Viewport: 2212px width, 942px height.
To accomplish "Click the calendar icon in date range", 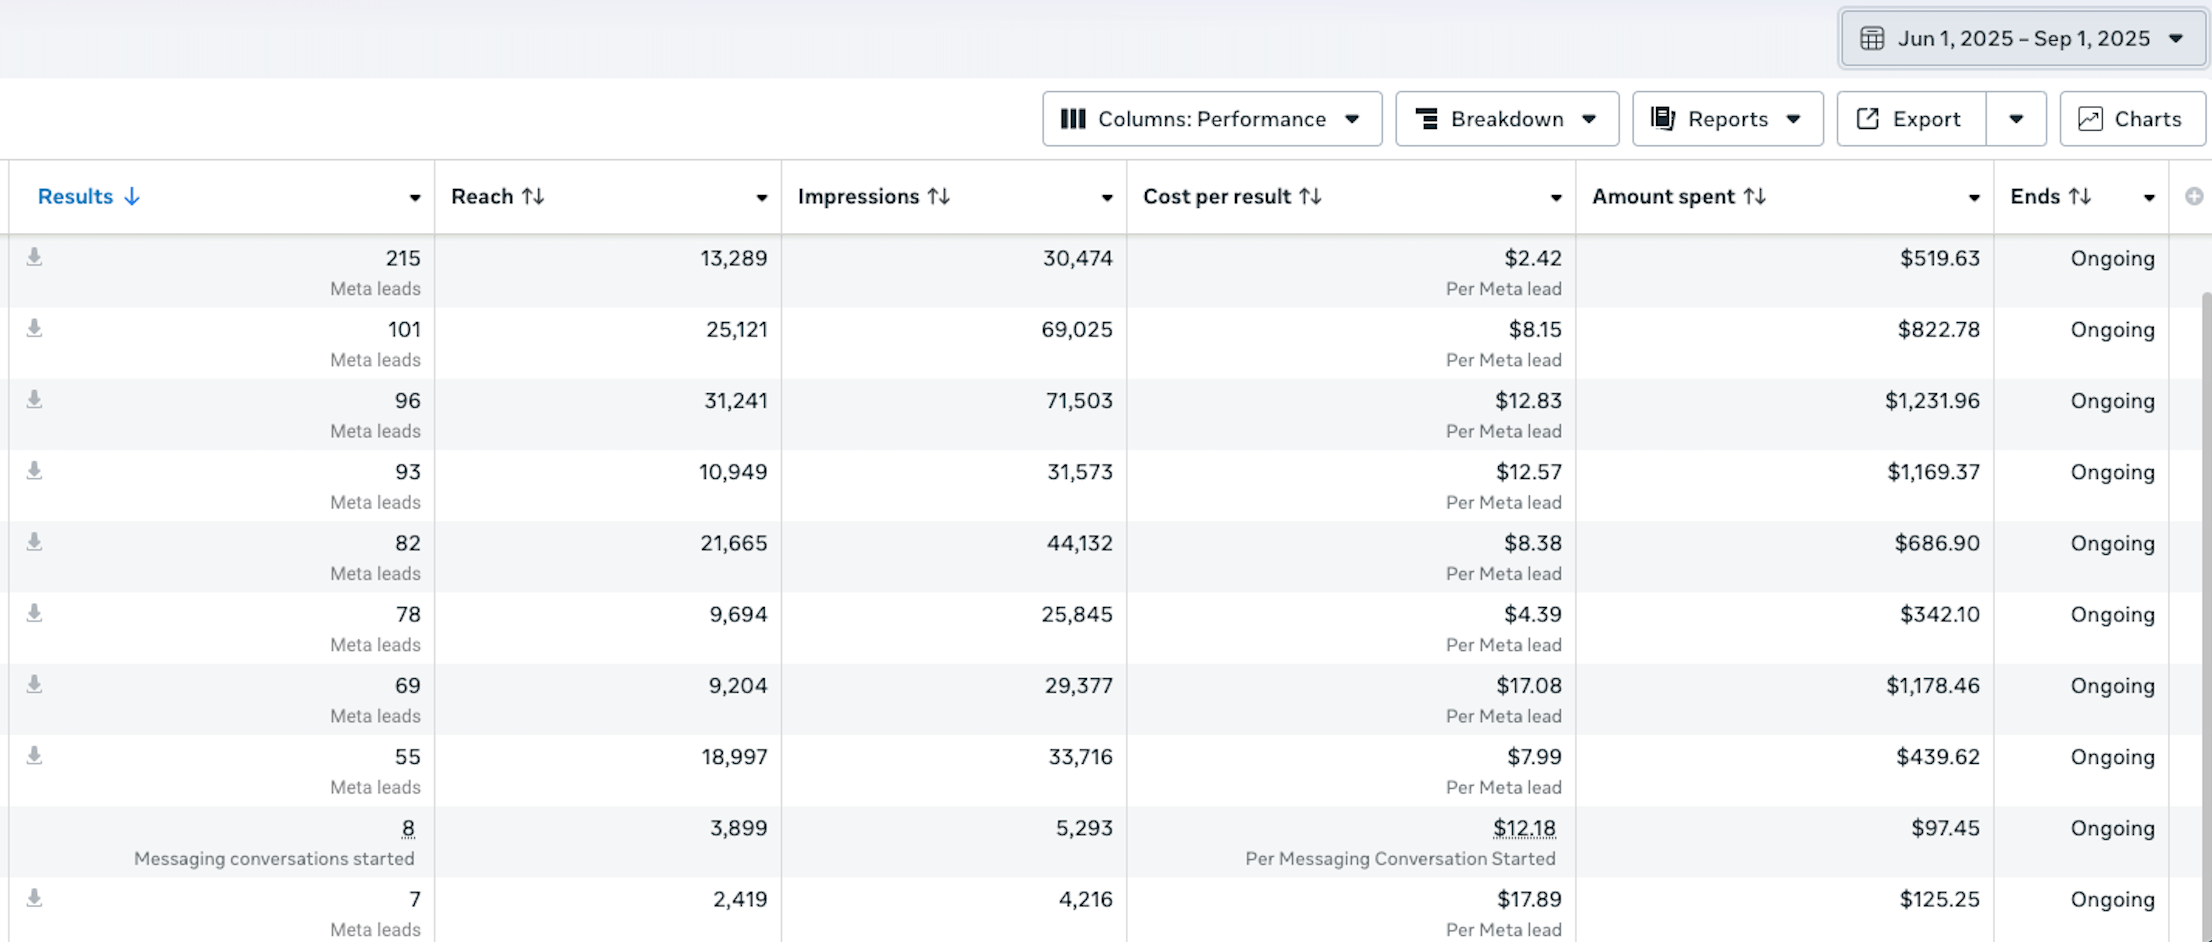I will [1871, 39].
